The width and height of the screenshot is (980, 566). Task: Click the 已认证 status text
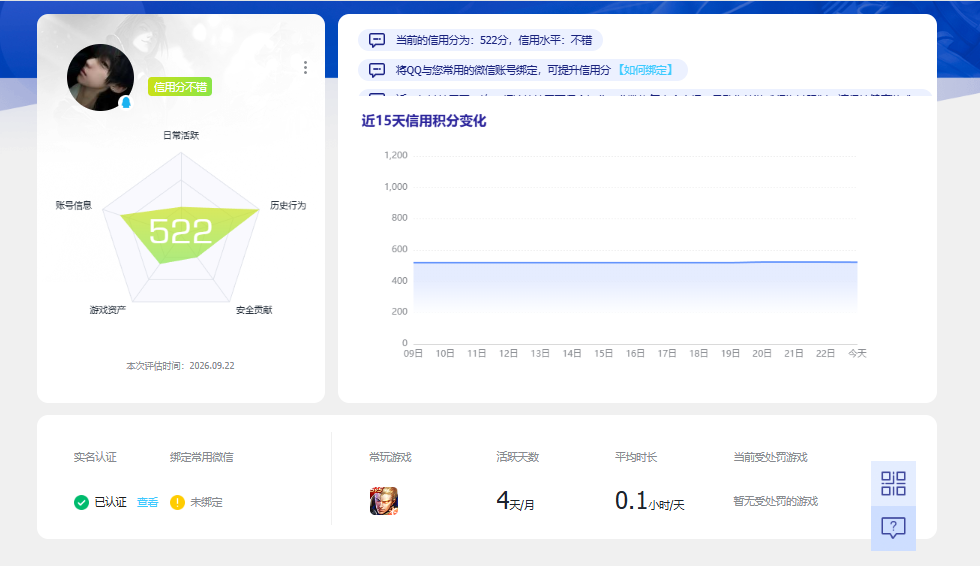111,502
